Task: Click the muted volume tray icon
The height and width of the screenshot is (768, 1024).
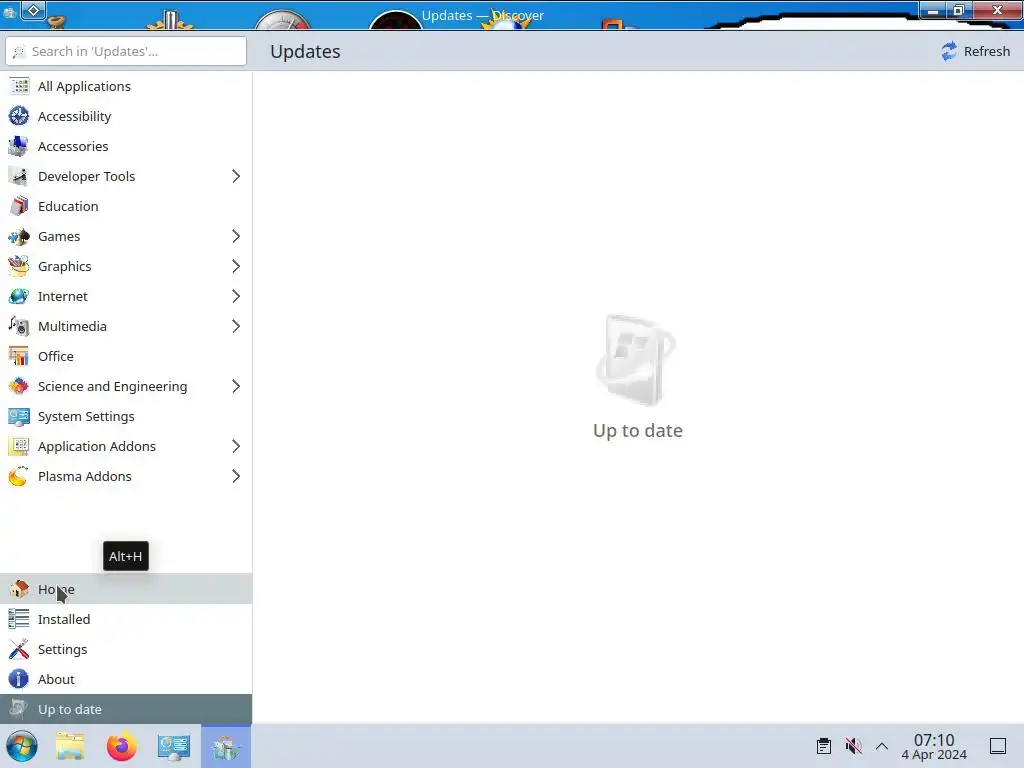Action: click(x=853, y=746)
